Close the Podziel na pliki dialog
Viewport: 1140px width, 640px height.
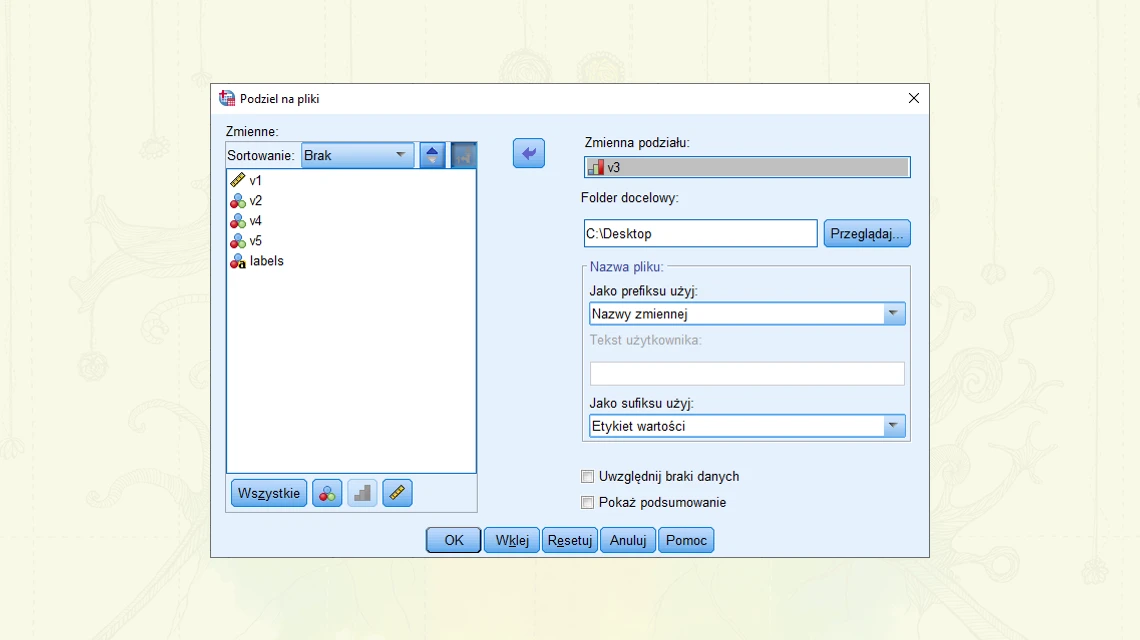[x=914, y=98]
